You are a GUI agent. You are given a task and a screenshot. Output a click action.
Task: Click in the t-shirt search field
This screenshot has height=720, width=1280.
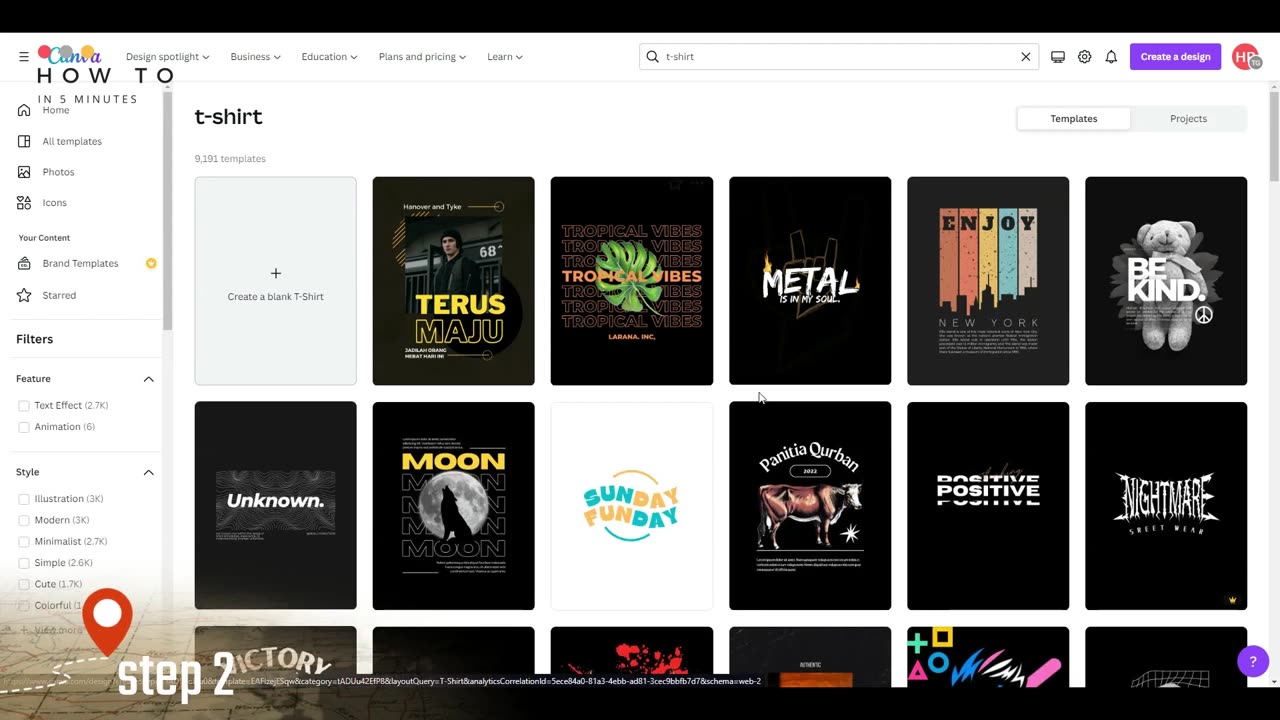(x=838, y=57)
